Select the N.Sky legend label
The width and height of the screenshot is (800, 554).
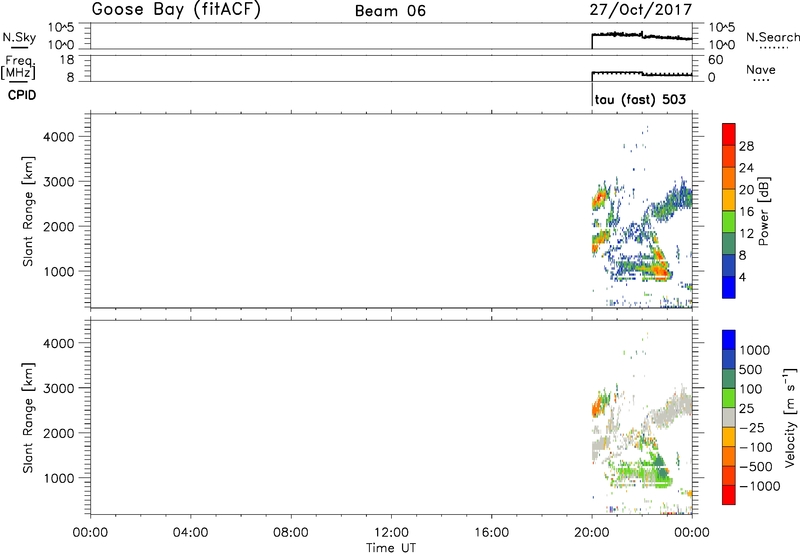coord(19,37)
